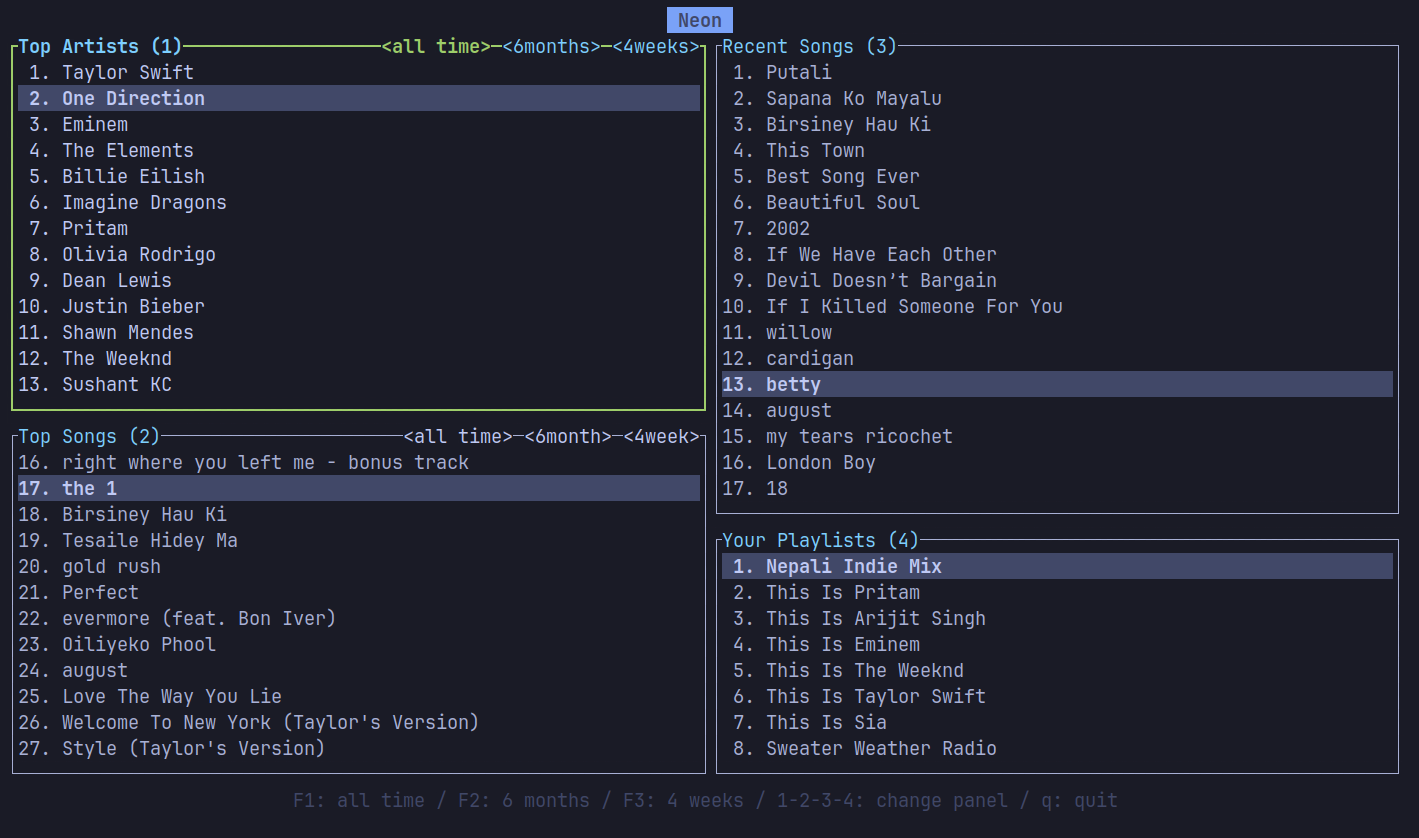Select Taylor Swift in Top Artists
Image resolution: width=1419 pixels, height=838 pixels.
click(x=127, y=73)
